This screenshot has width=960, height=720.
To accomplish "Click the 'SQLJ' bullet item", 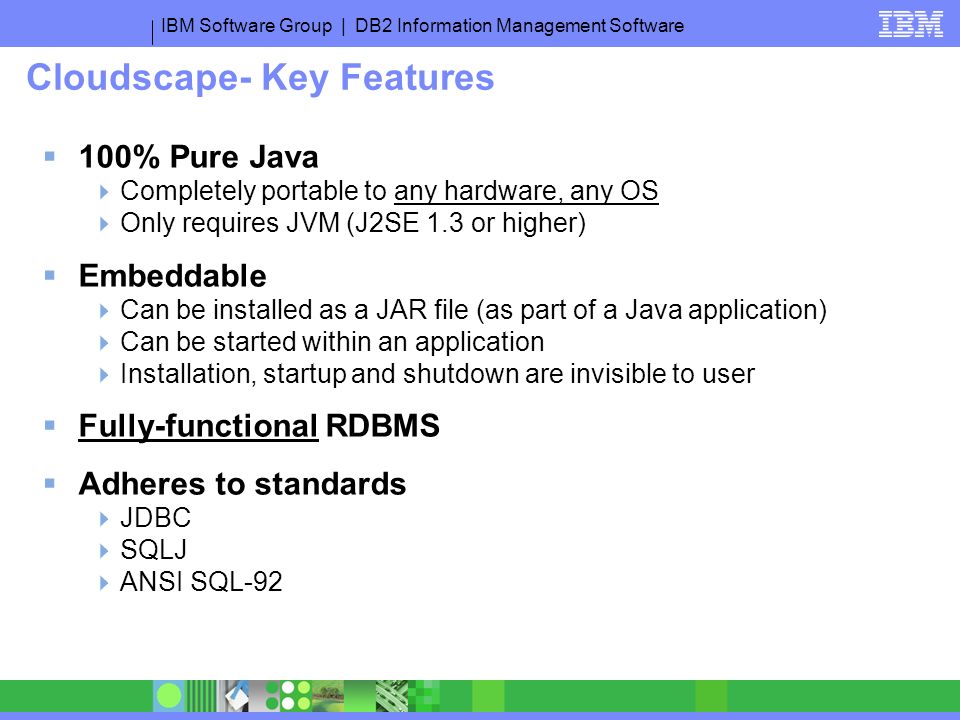I will tap(154, 550).
